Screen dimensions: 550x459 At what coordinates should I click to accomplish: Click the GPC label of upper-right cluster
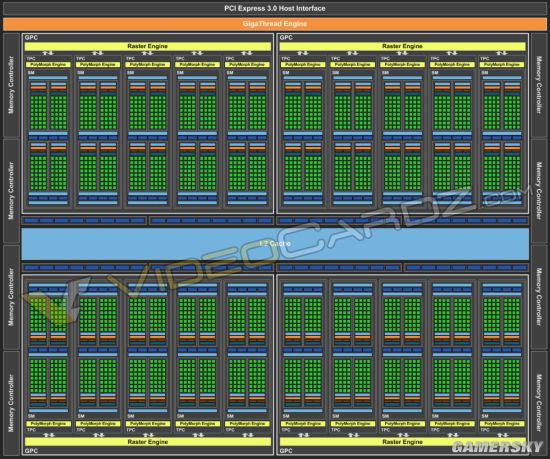[286, 38]
